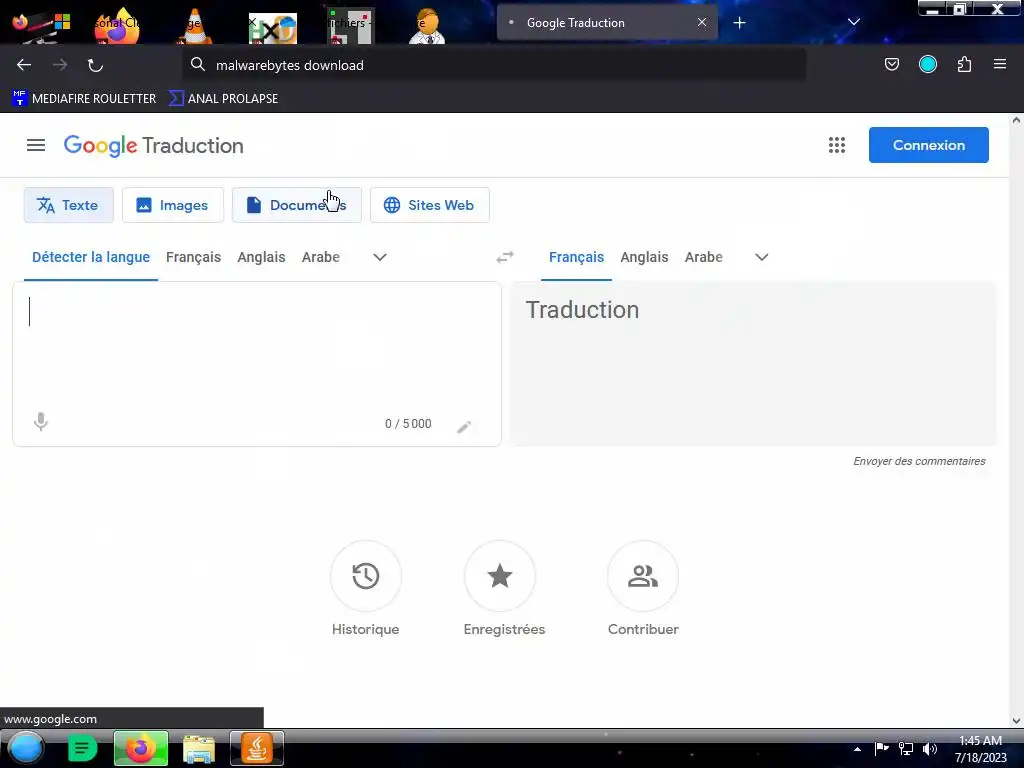Open Enregistrées saved translations
The width and height of the screenshot is (1024, 768).
500,576
